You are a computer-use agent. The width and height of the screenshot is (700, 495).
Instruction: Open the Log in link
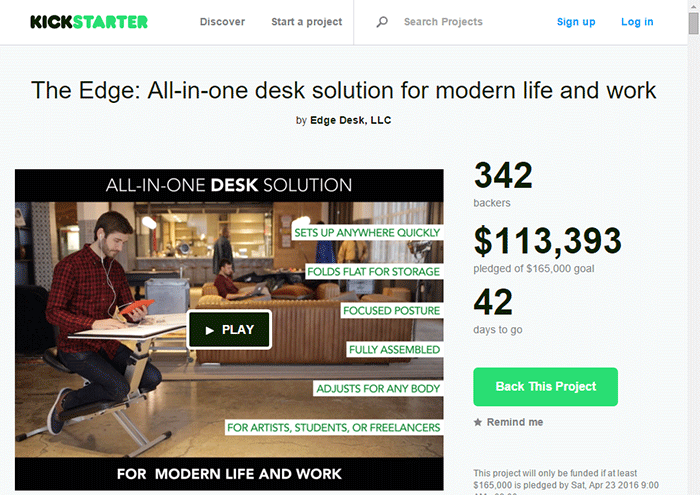(637, 22)
